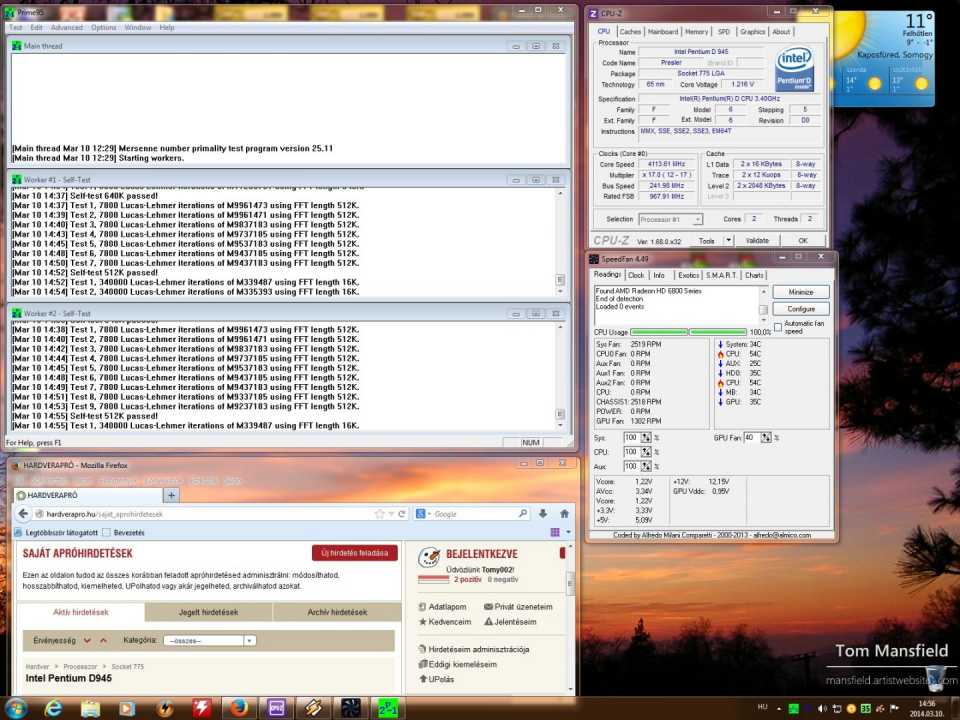This screenshot has height=720, width=960.
Task: Open the Privát üzeneteim link
Action: click(518, 607)
